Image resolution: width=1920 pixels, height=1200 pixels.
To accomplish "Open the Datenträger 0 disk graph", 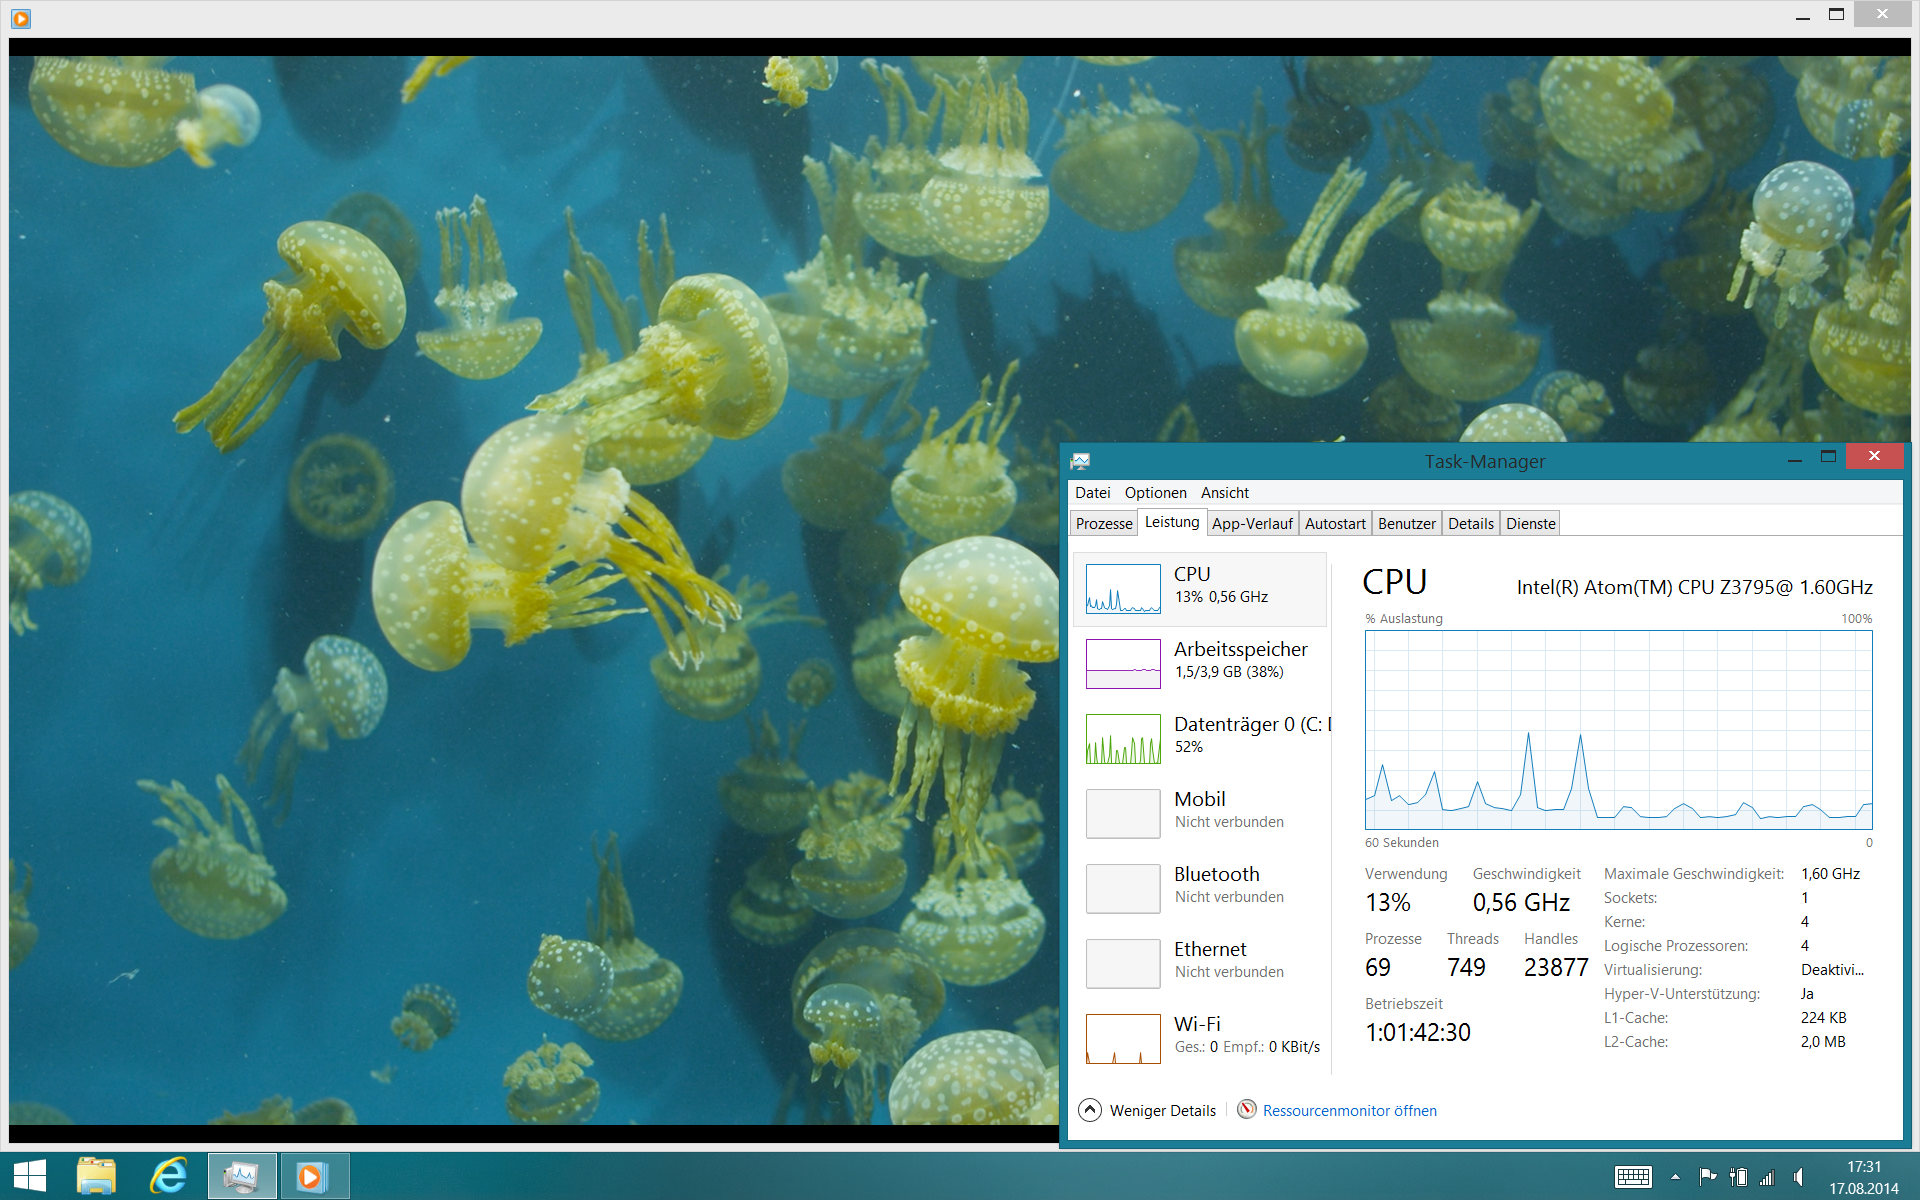I will coord(1123,739).
